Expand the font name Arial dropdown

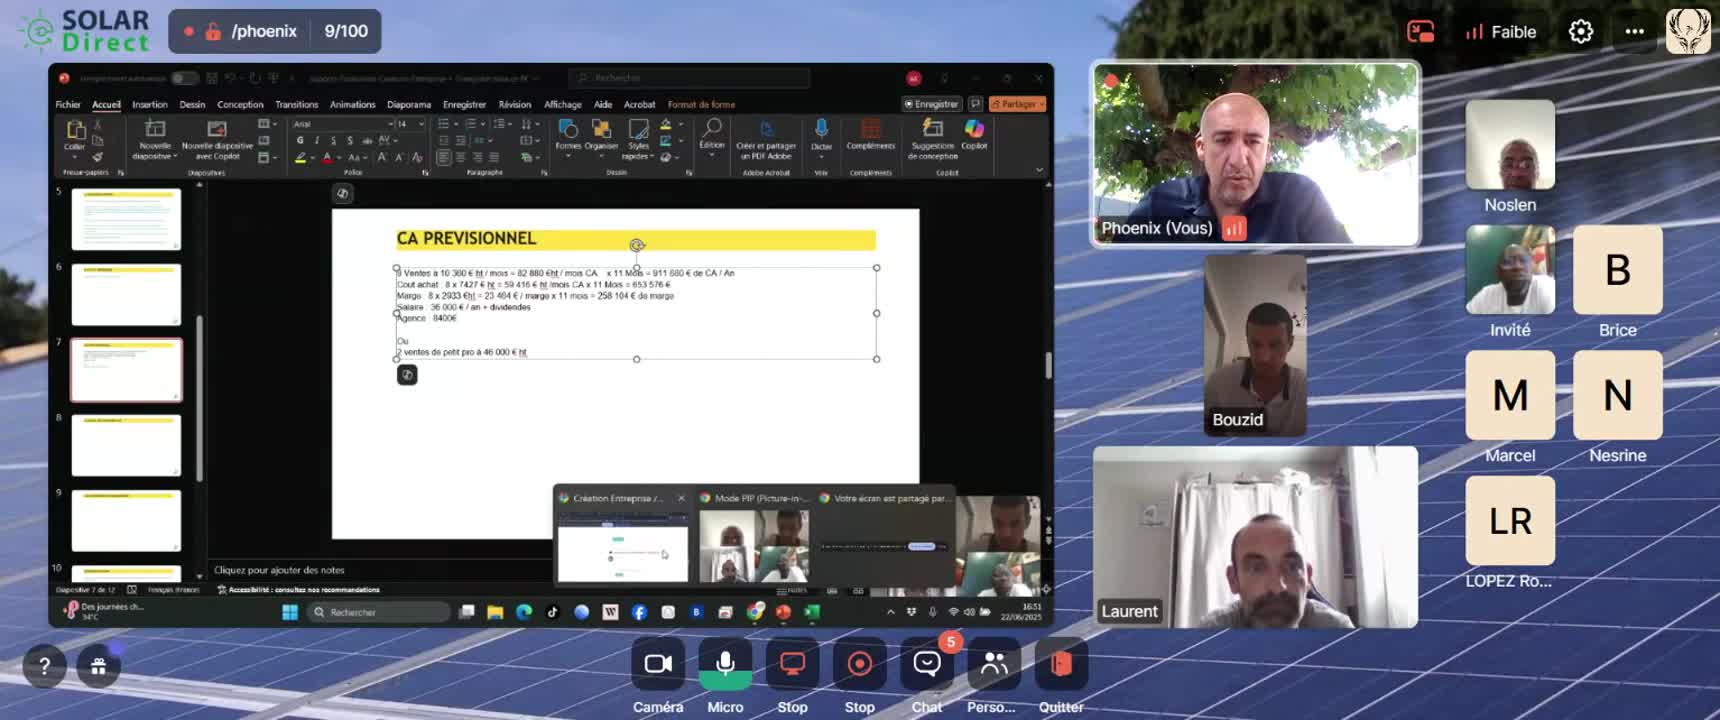(x=390, y=124)
